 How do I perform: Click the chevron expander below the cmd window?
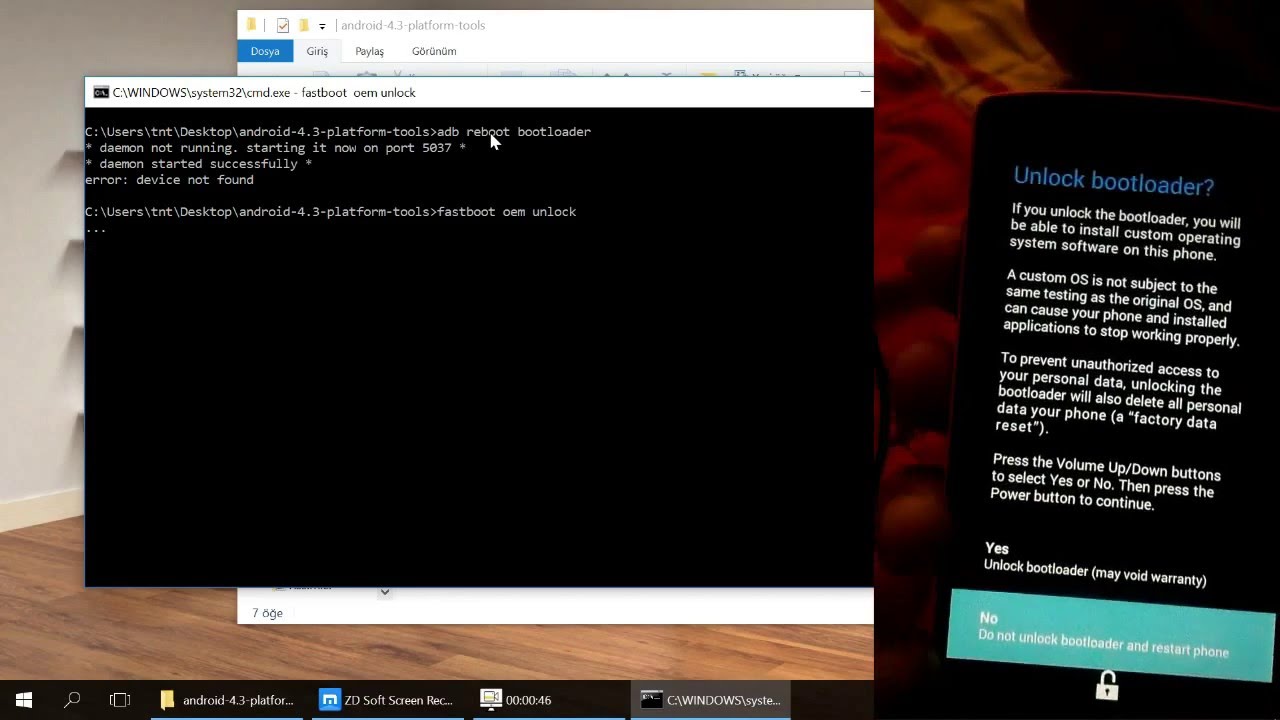[x=384, y=592]
